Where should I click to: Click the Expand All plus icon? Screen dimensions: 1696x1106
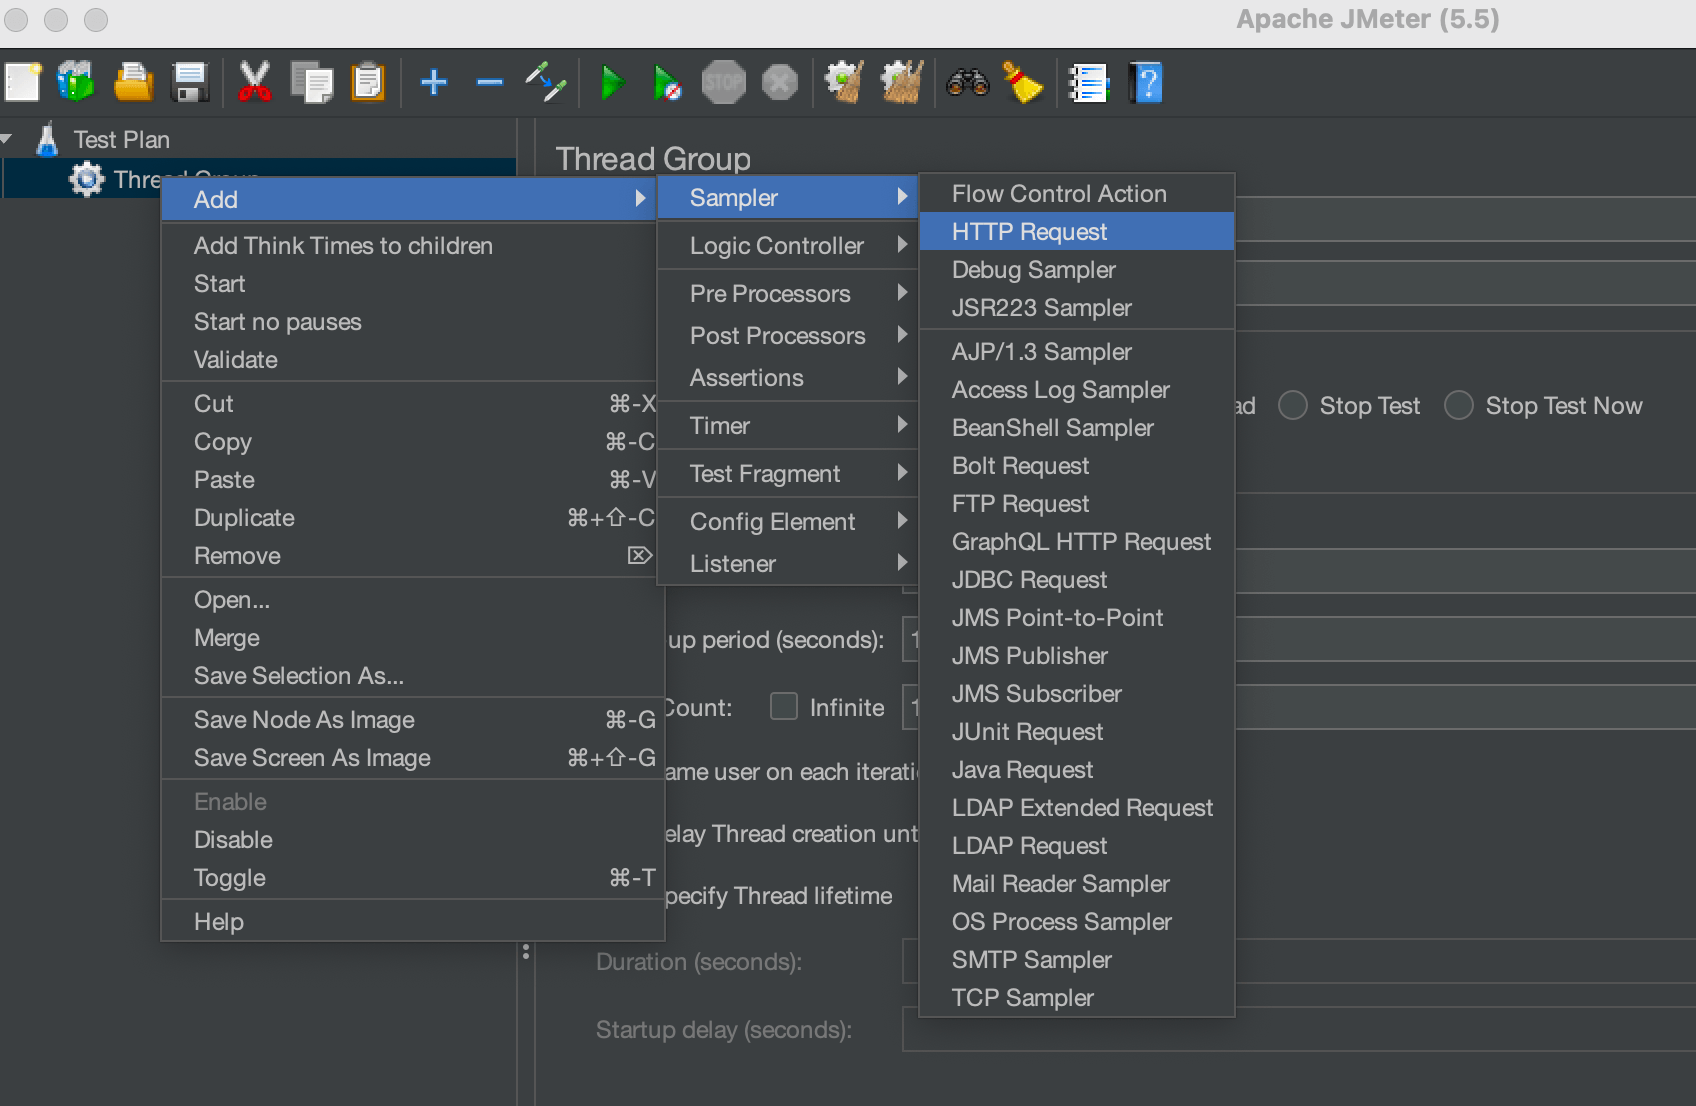point(433,82)
